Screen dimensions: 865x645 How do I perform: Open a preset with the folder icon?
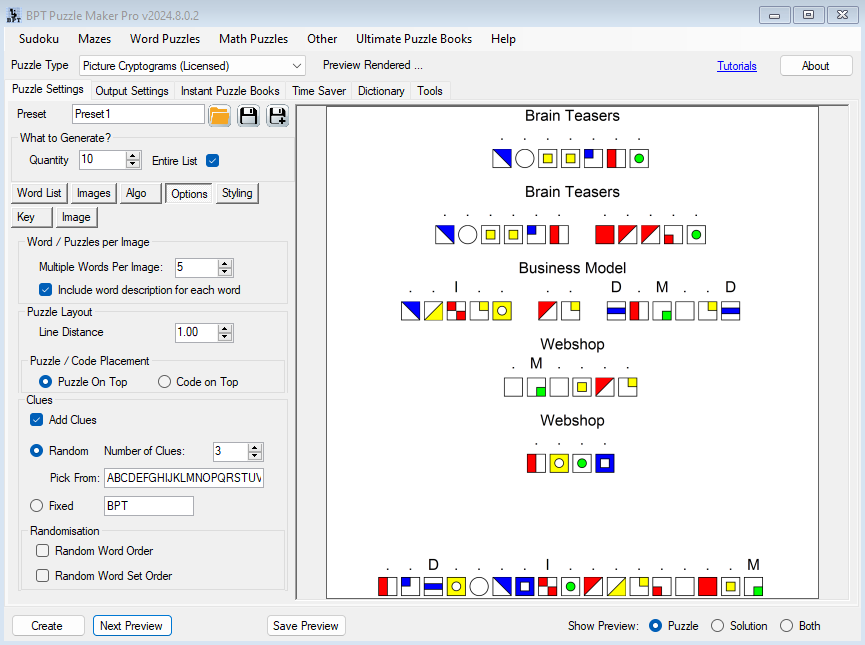(219, 115)
